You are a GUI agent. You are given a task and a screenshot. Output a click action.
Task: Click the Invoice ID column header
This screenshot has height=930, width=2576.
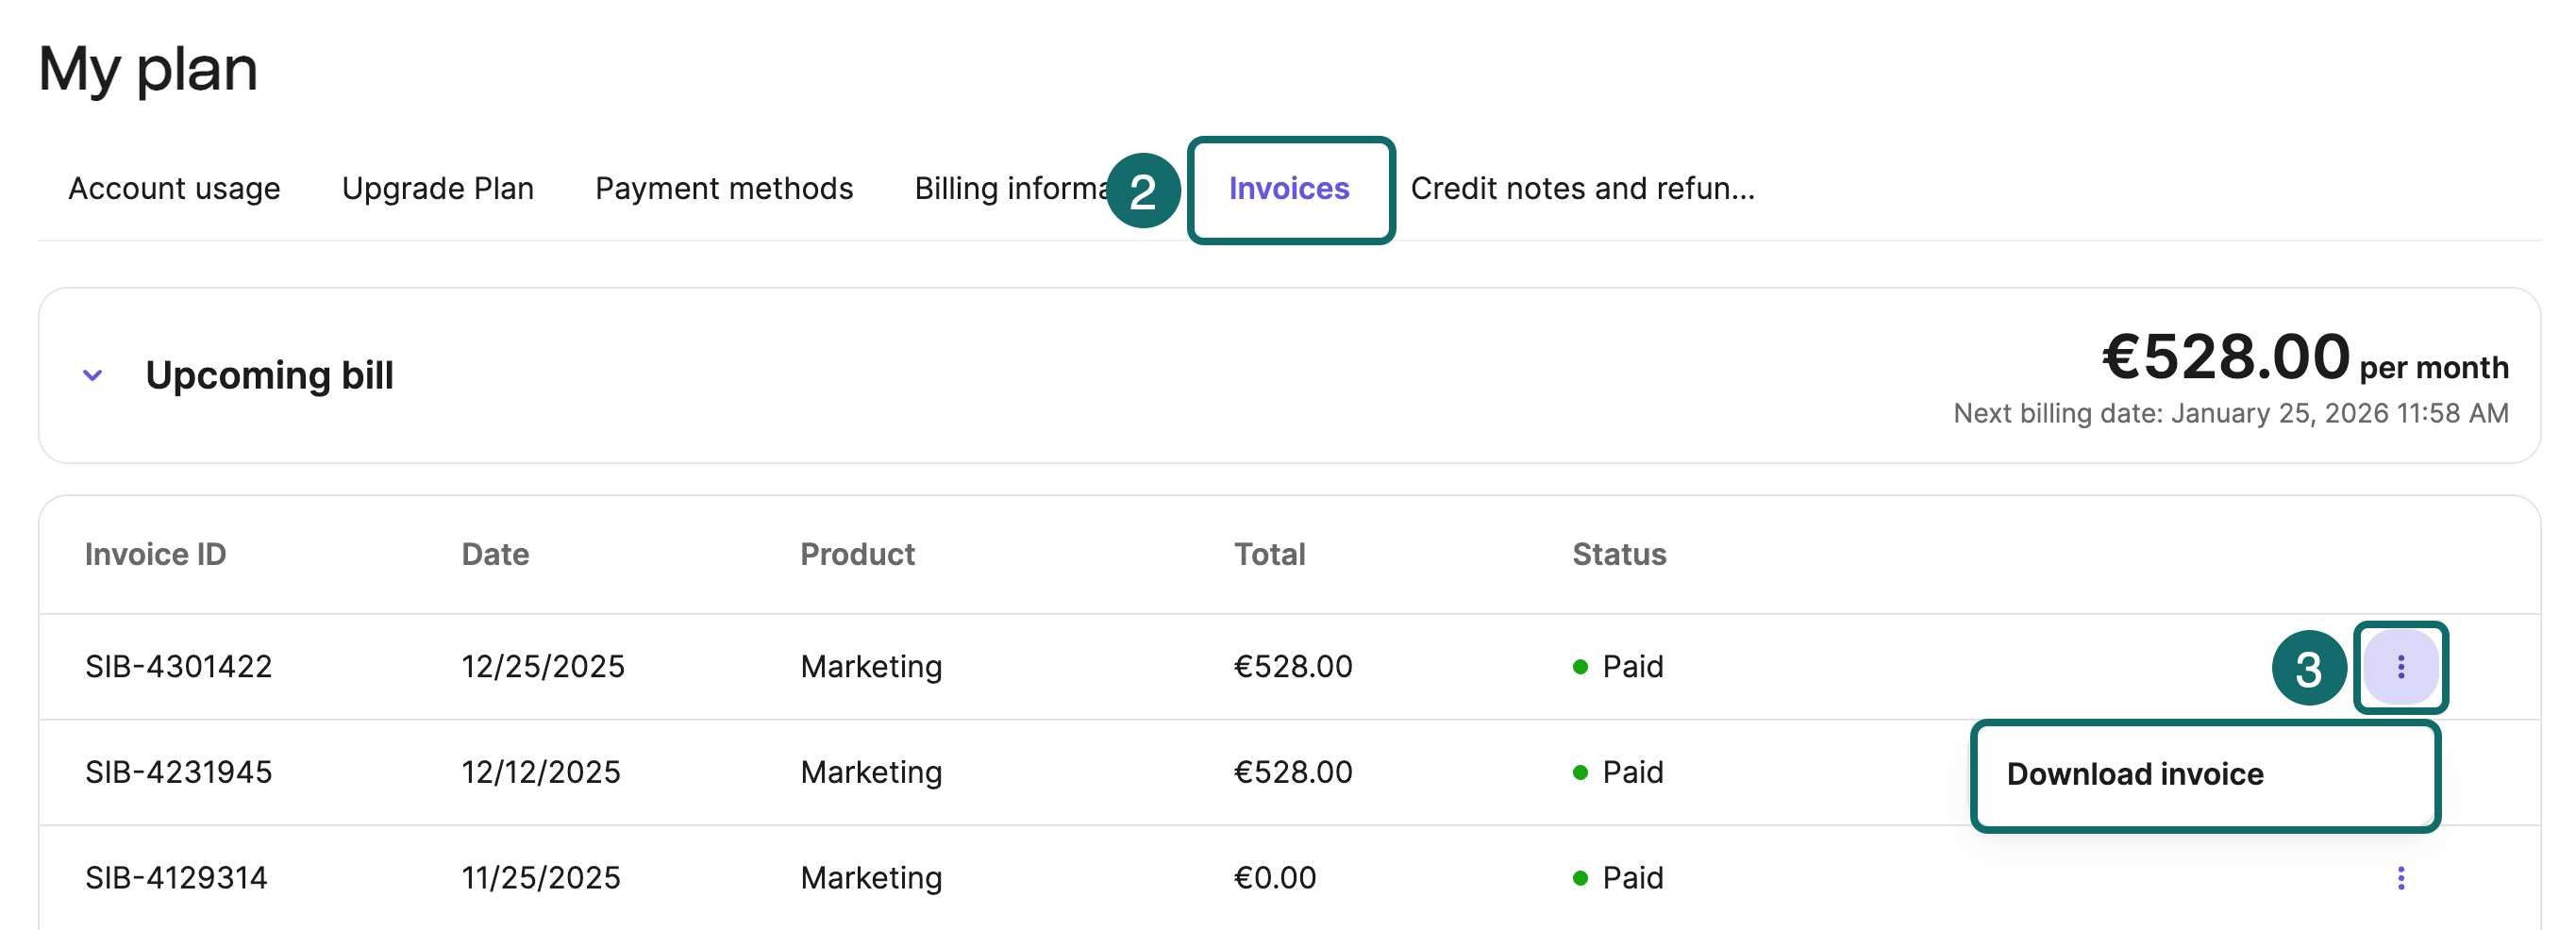(155, 554)
